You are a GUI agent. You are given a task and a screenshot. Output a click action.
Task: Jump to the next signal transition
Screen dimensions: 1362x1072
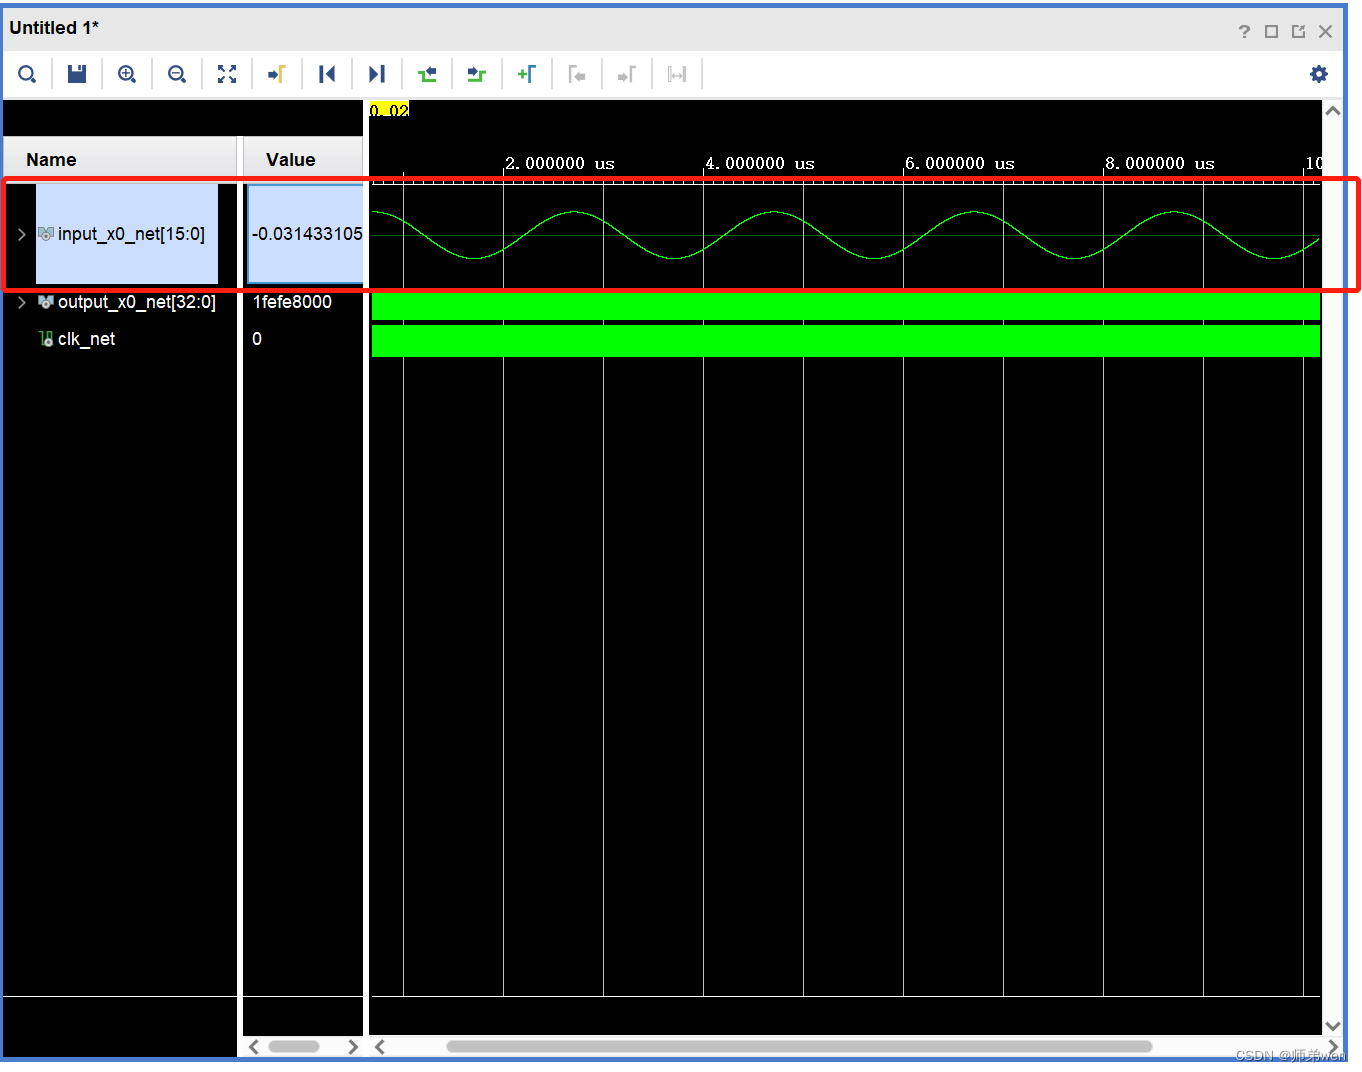(477, 73)
